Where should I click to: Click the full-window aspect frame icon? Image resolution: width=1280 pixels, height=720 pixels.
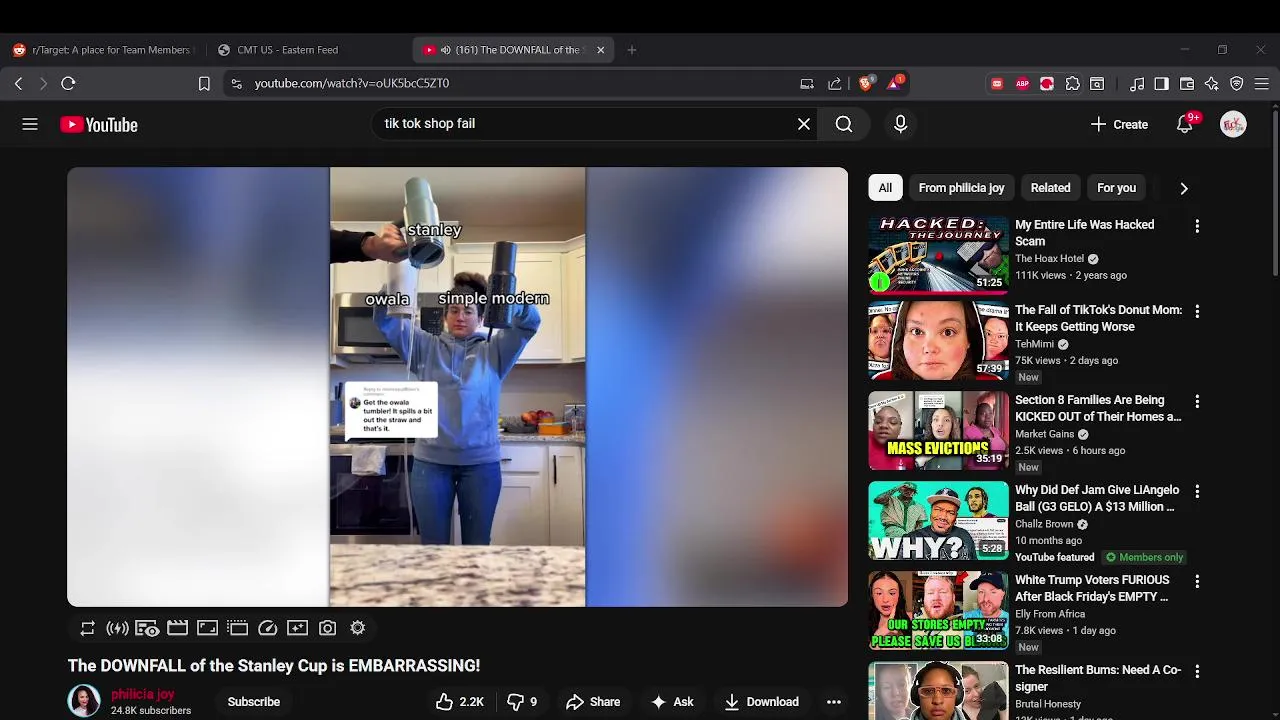pyautogui.click(x=207, y=628)
